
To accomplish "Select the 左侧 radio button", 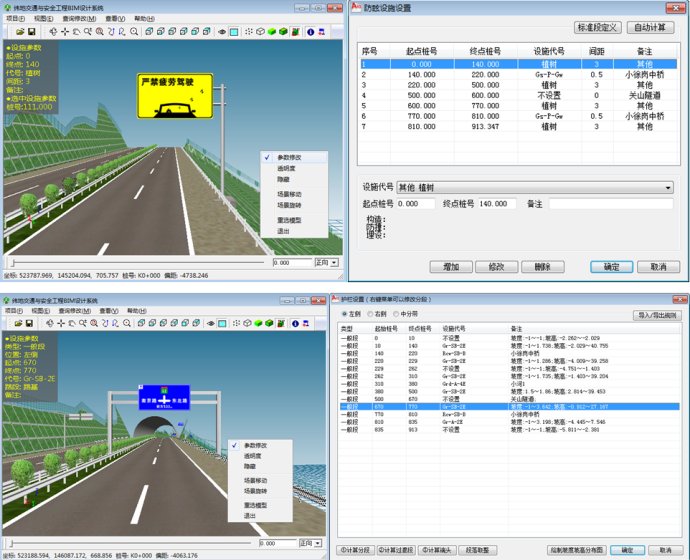I will pos(345,315).
